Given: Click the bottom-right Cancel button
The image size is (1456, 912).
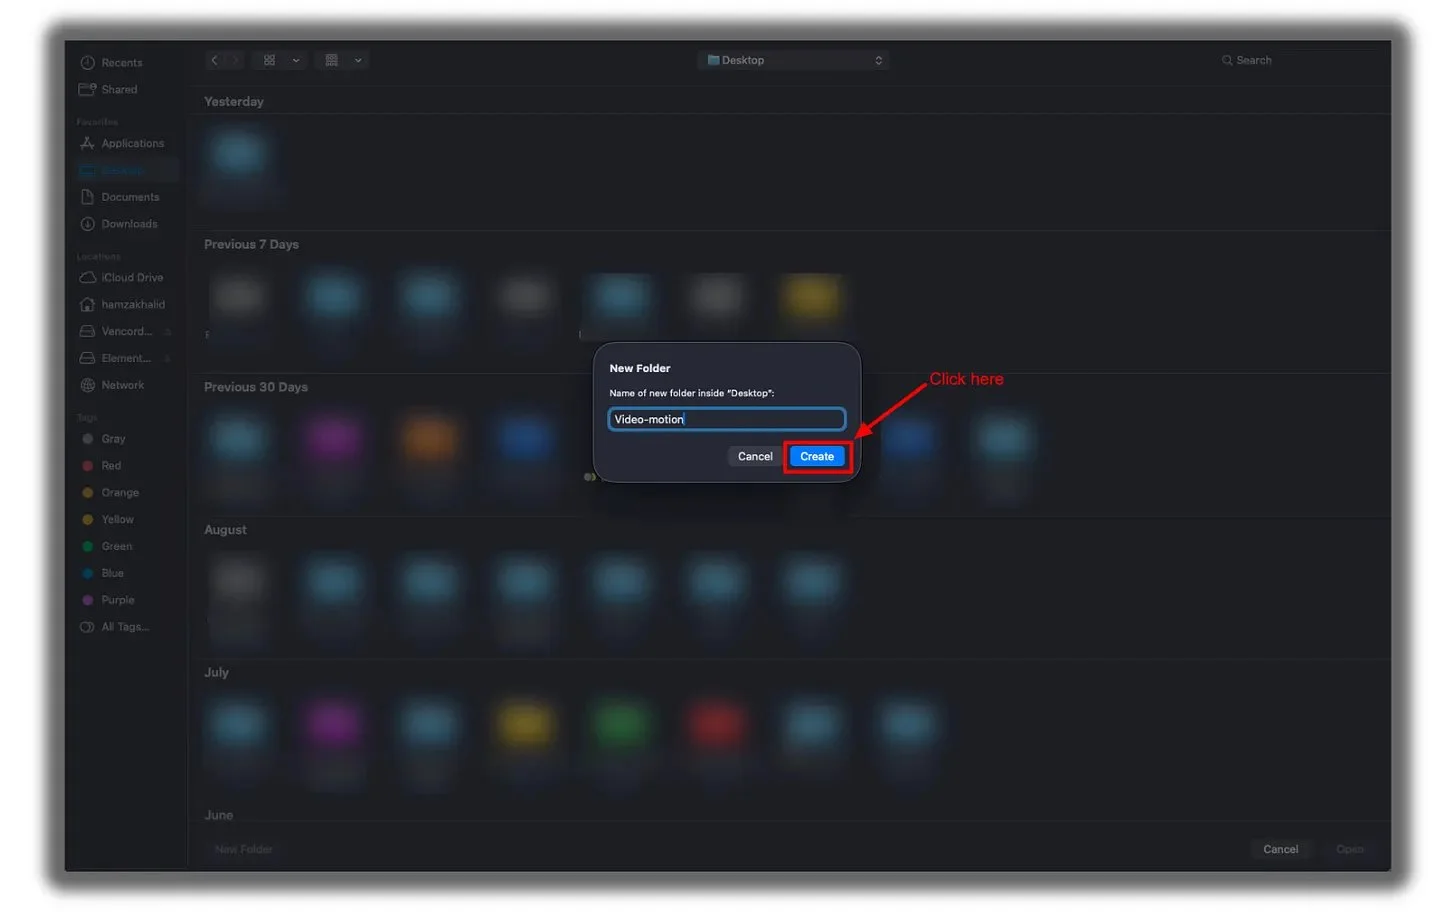Looking at the screenshot, I should pyautogui.click(x=1280, y=850).
